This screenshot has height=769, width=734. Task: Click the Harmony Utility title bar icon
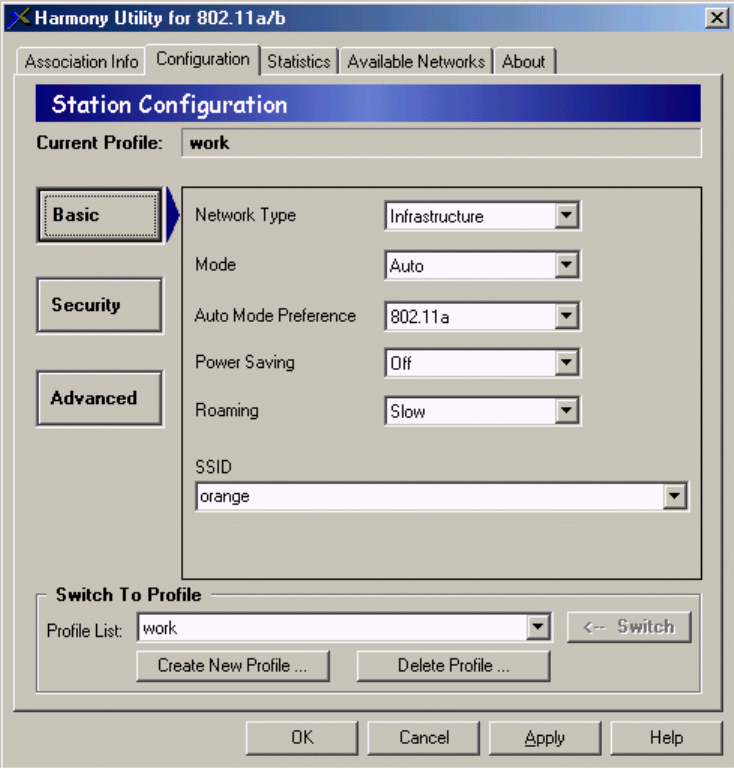20,18
